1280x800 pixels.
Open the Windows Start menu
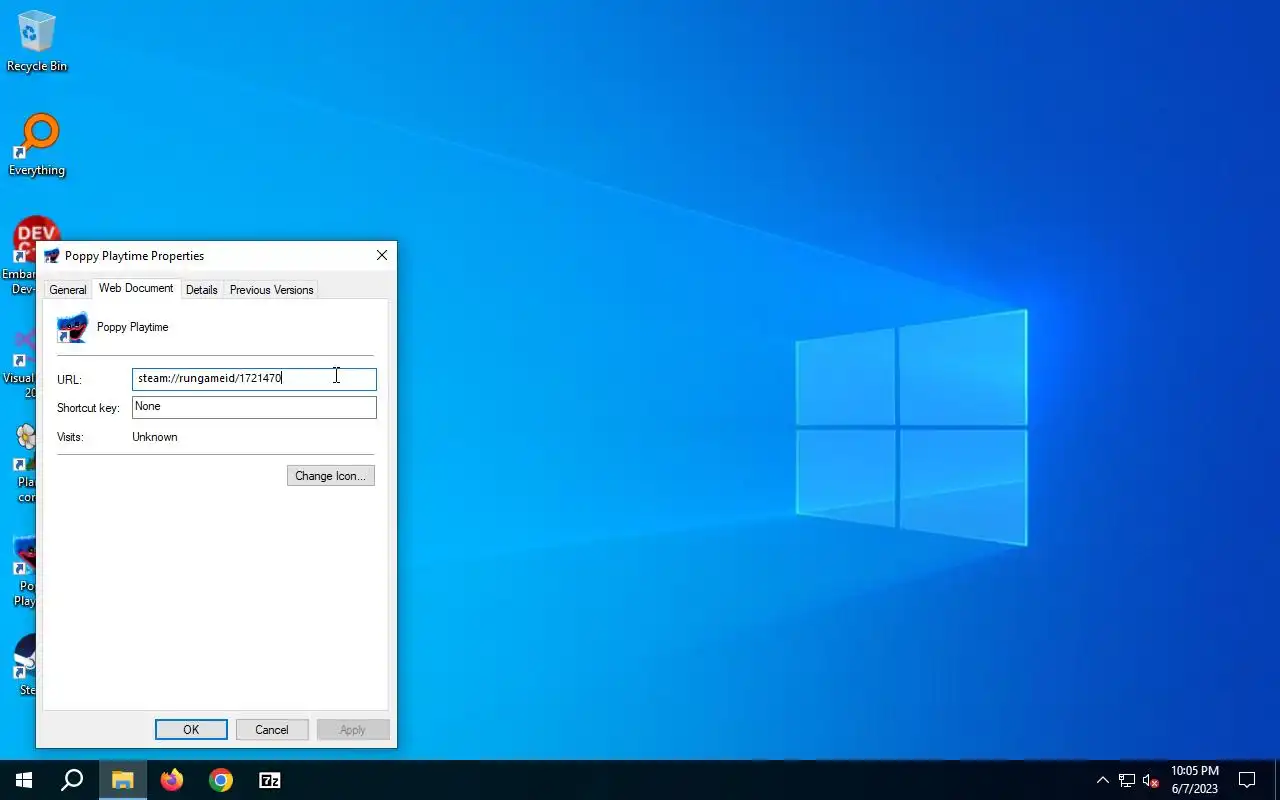click(x=24, y=780)
